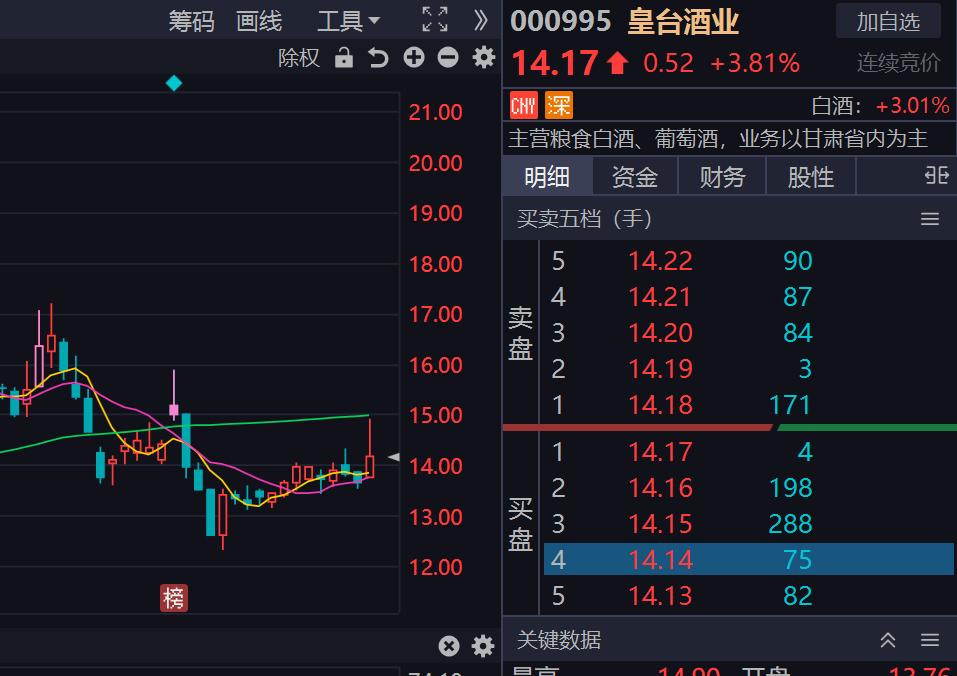The image size is (957, 676).
Task: Click the current price 14.17
Action: pos(555,63)
